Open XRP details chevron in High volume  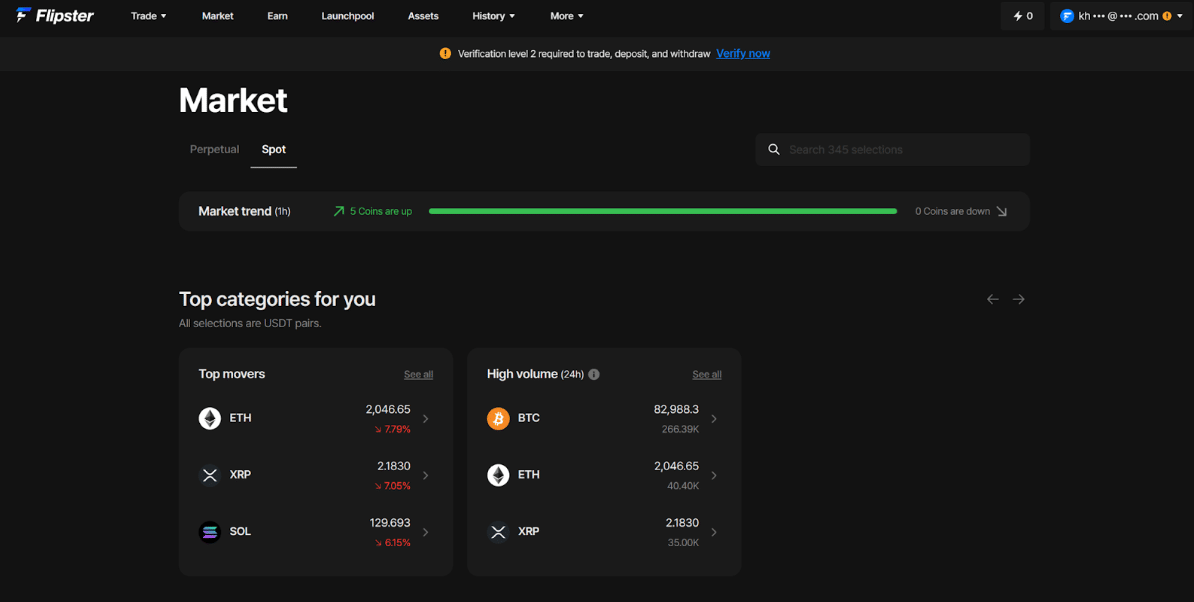(714, 532)
